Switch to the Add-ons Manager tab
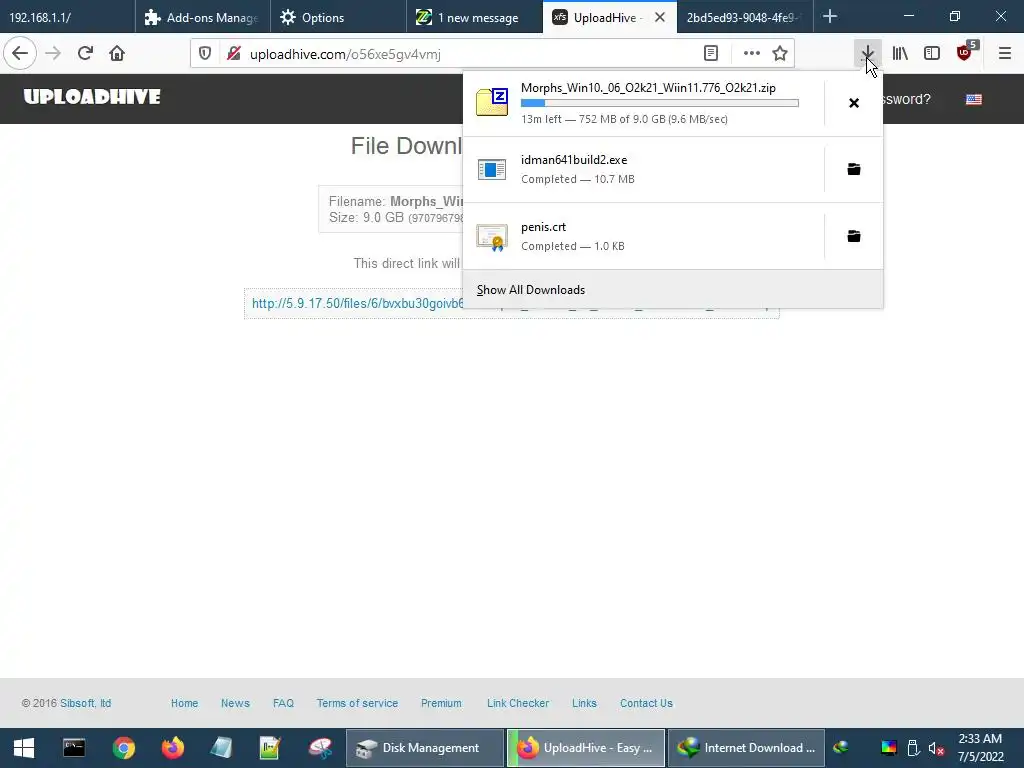 pyautogui.click(x=202, y=17)
